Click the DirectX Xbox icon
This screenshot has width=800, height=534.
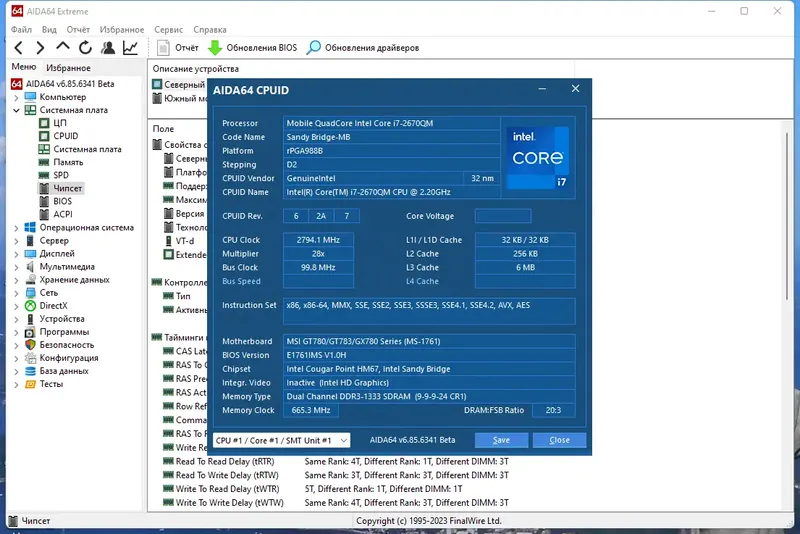pos(31,306)
